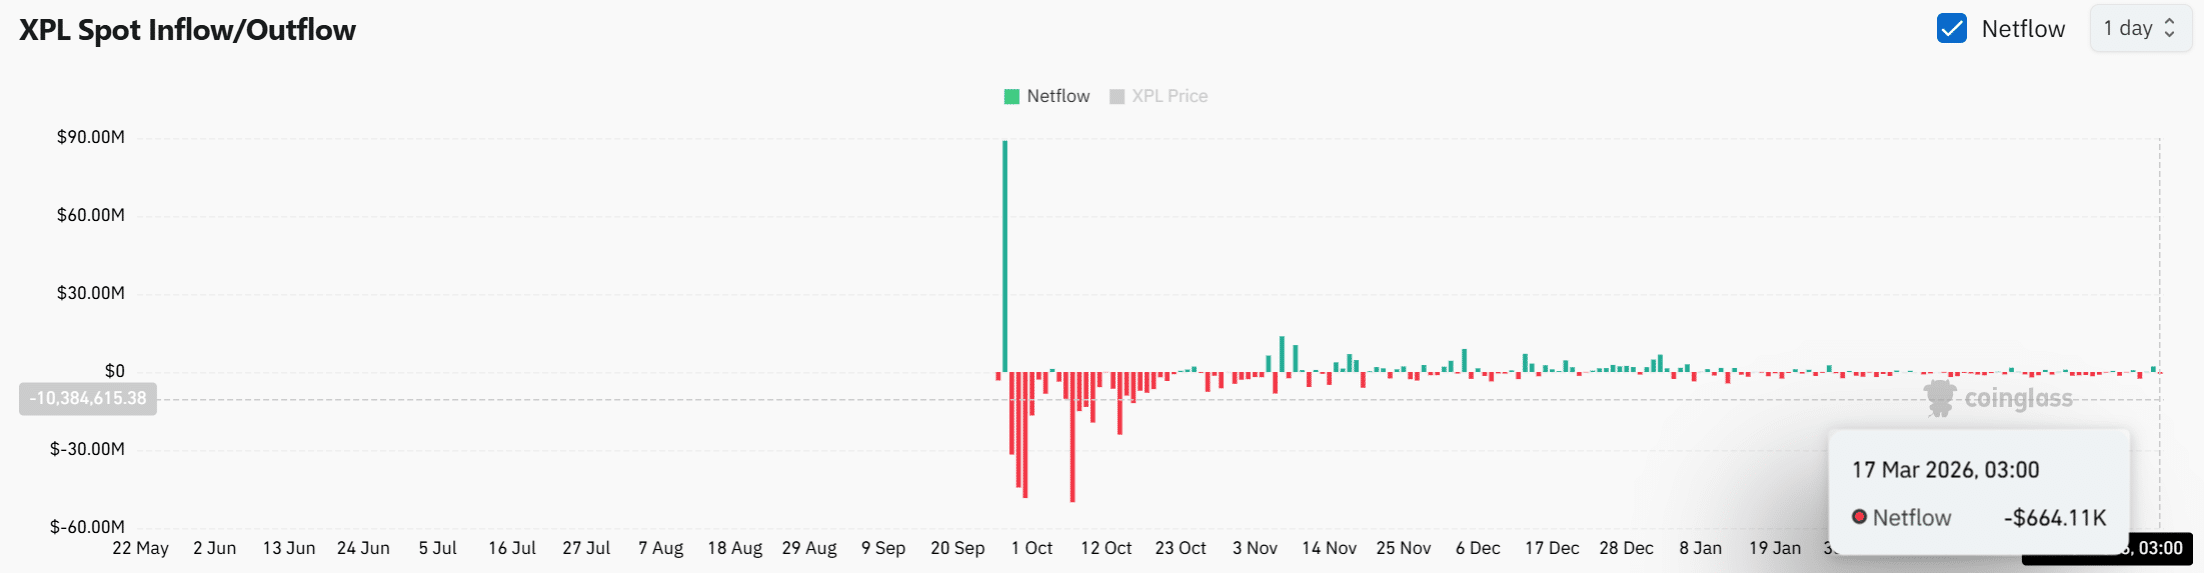Click the $0 y-axis label
2204x573 pixels.
coord(115,371)
